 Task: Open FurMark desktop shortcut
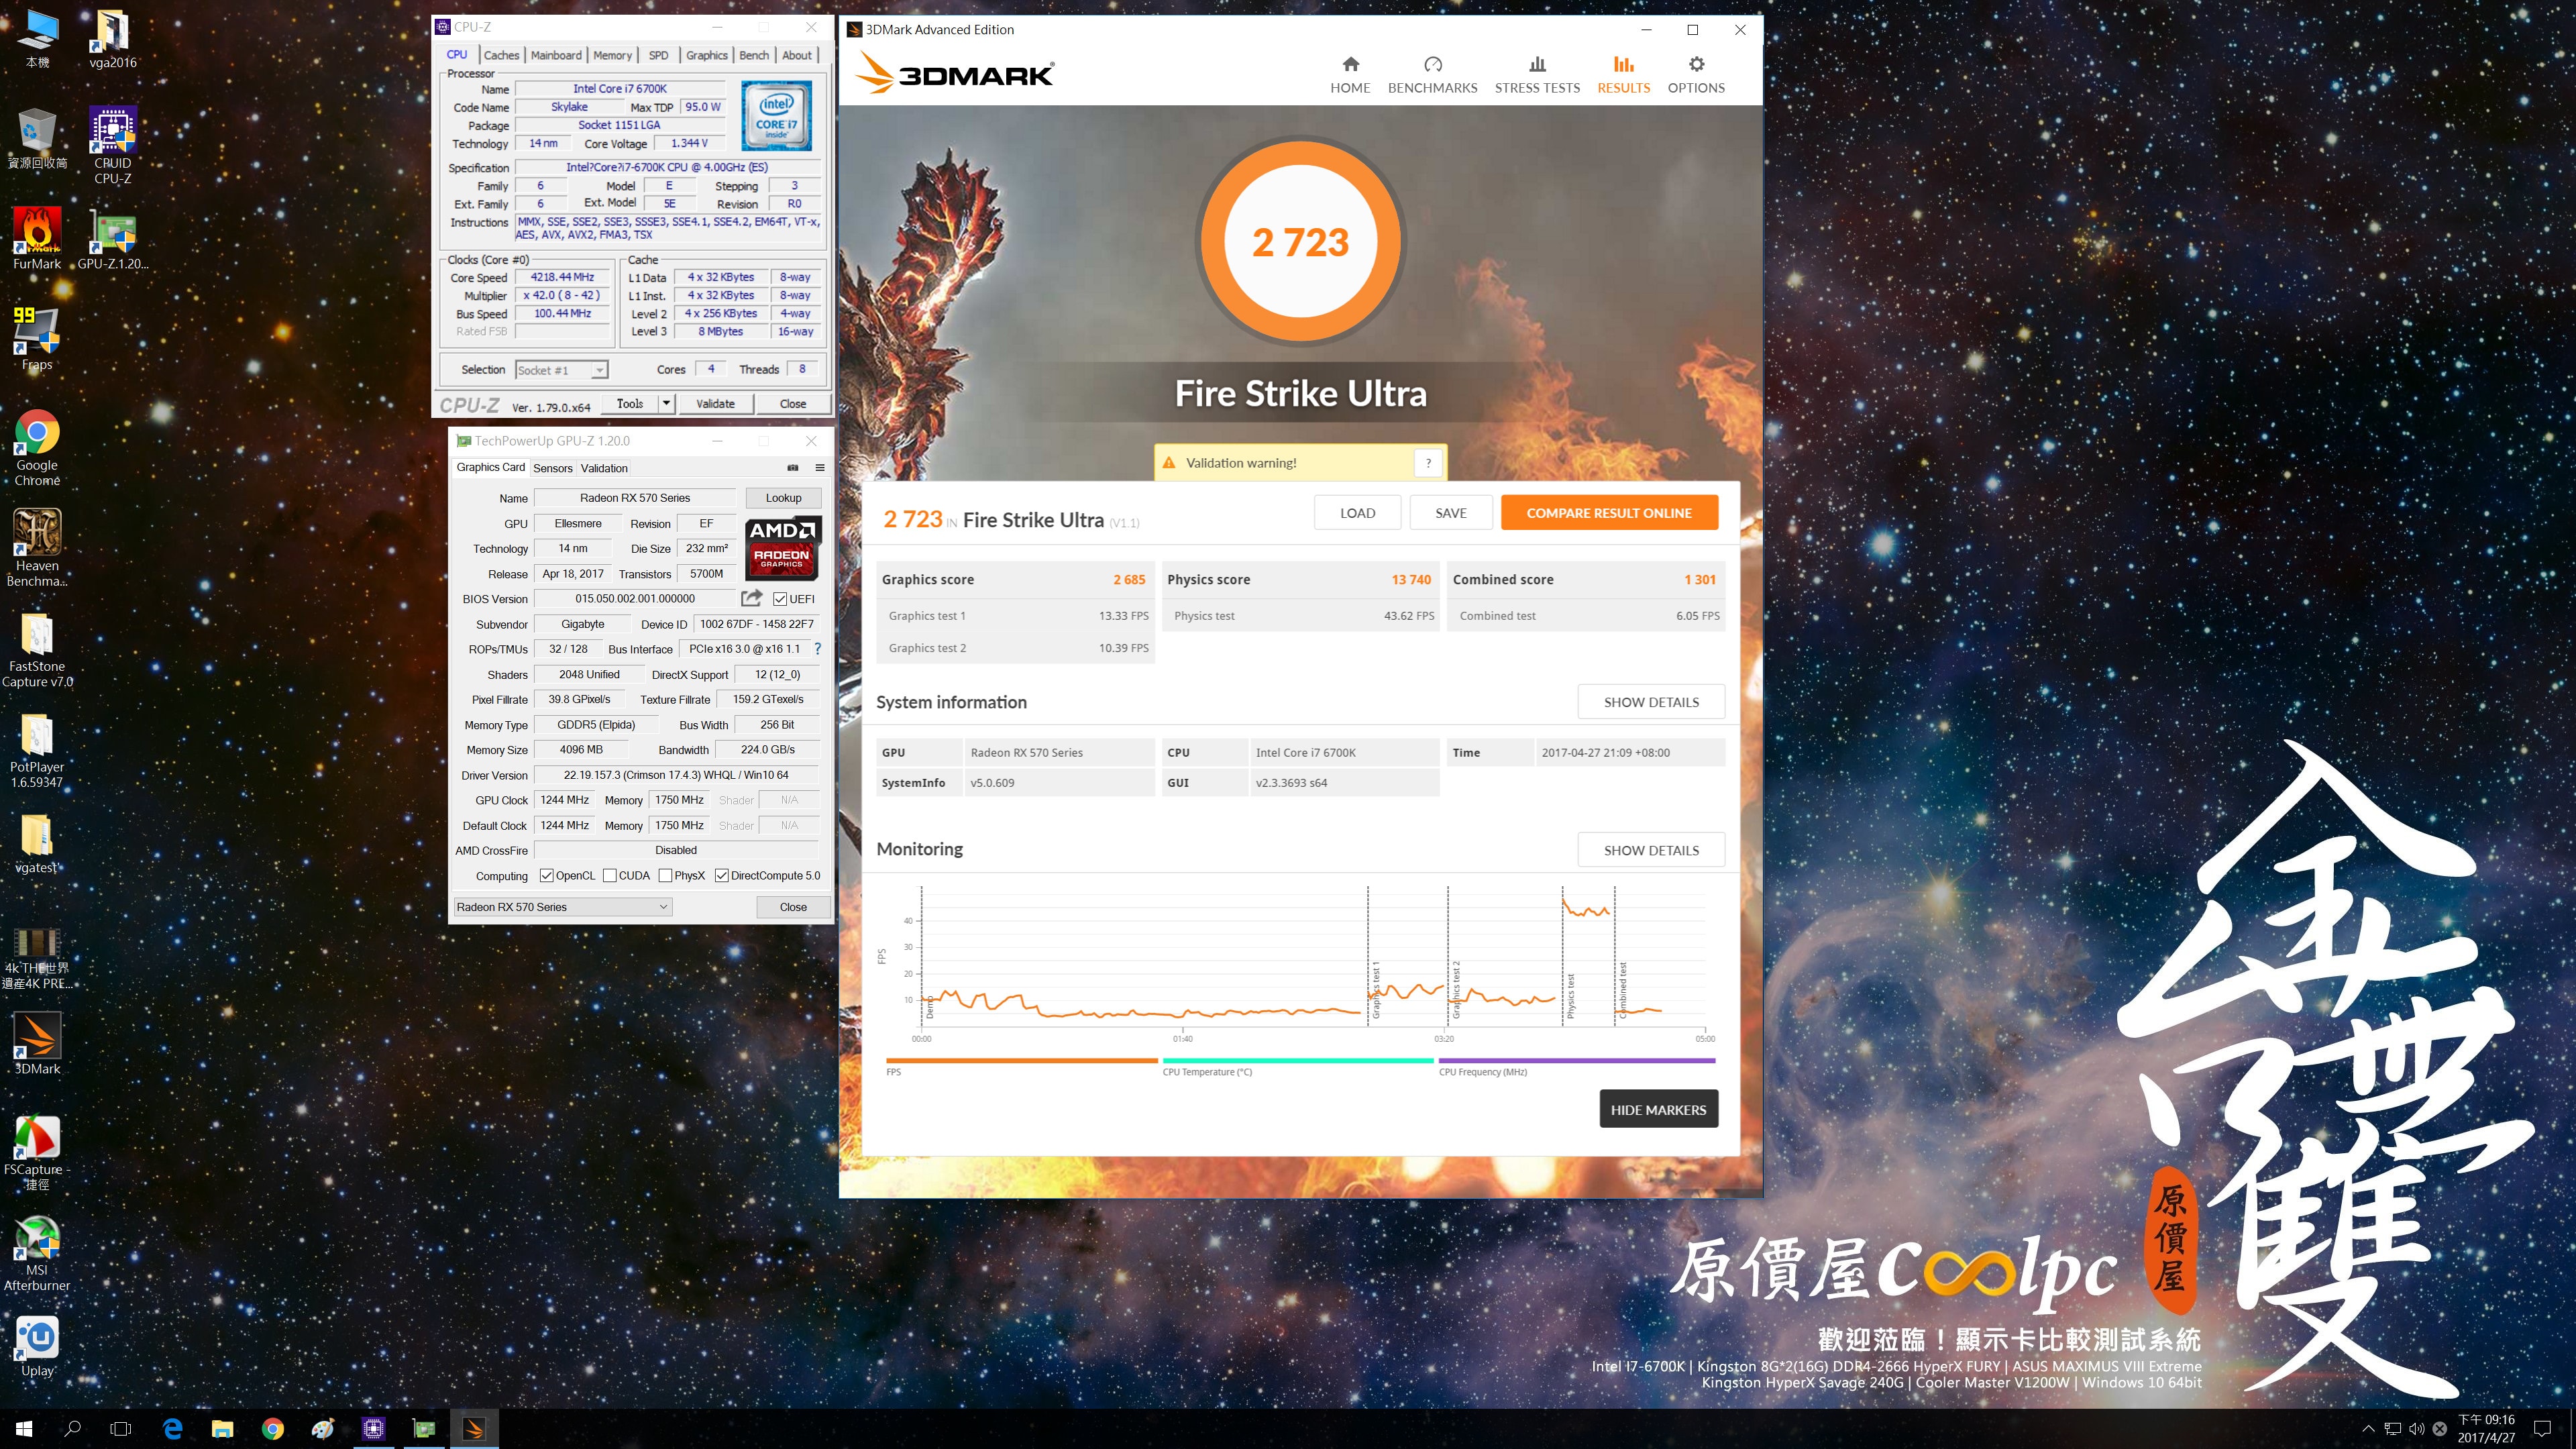37,239
